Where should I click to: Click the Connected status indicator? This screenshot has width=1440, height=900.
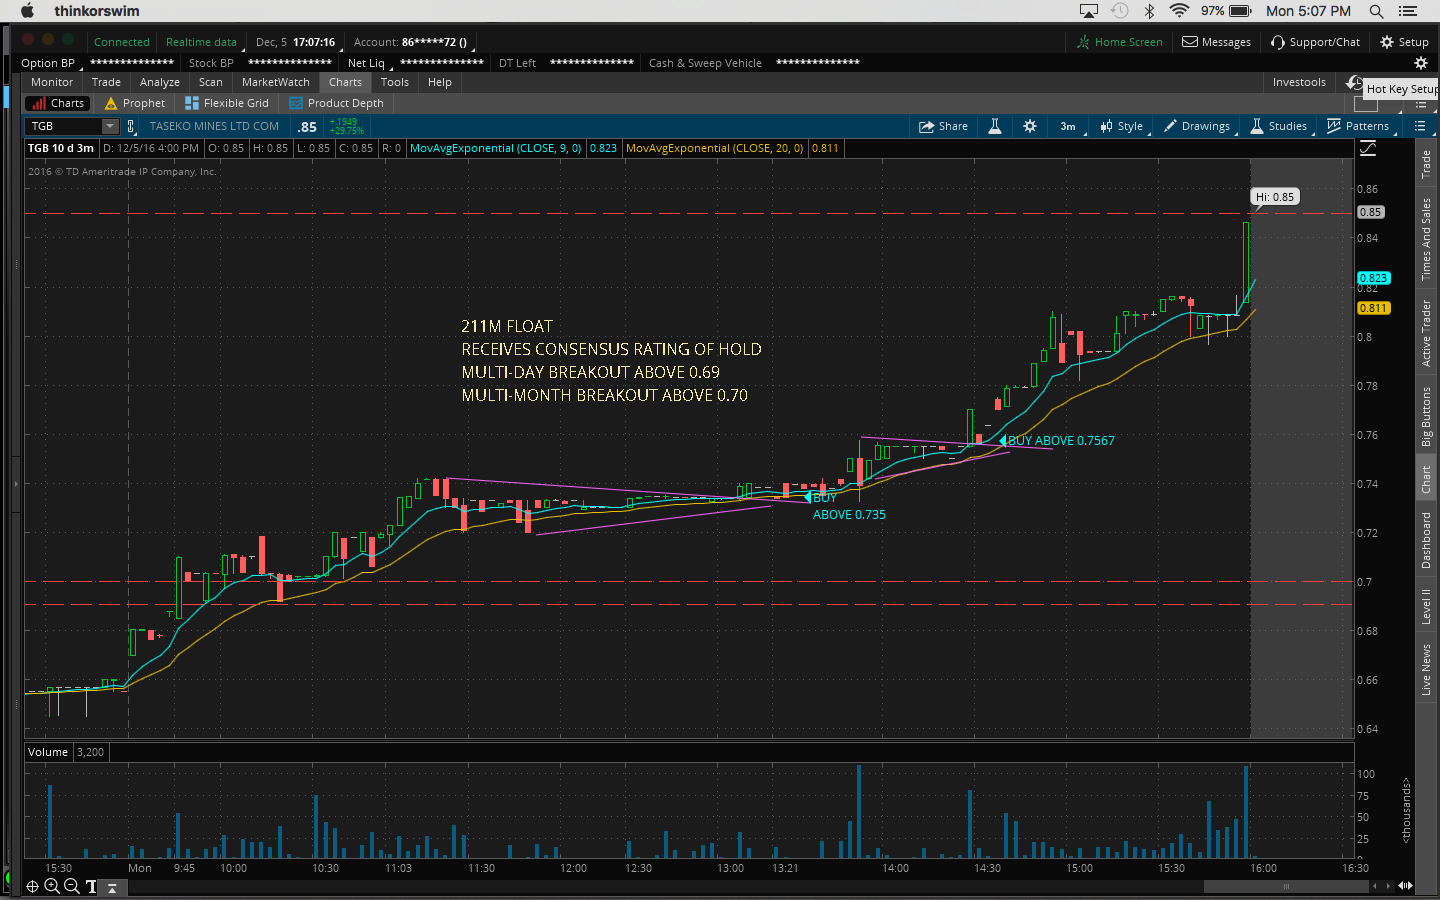pyautogui.click(x=121, y=42)
